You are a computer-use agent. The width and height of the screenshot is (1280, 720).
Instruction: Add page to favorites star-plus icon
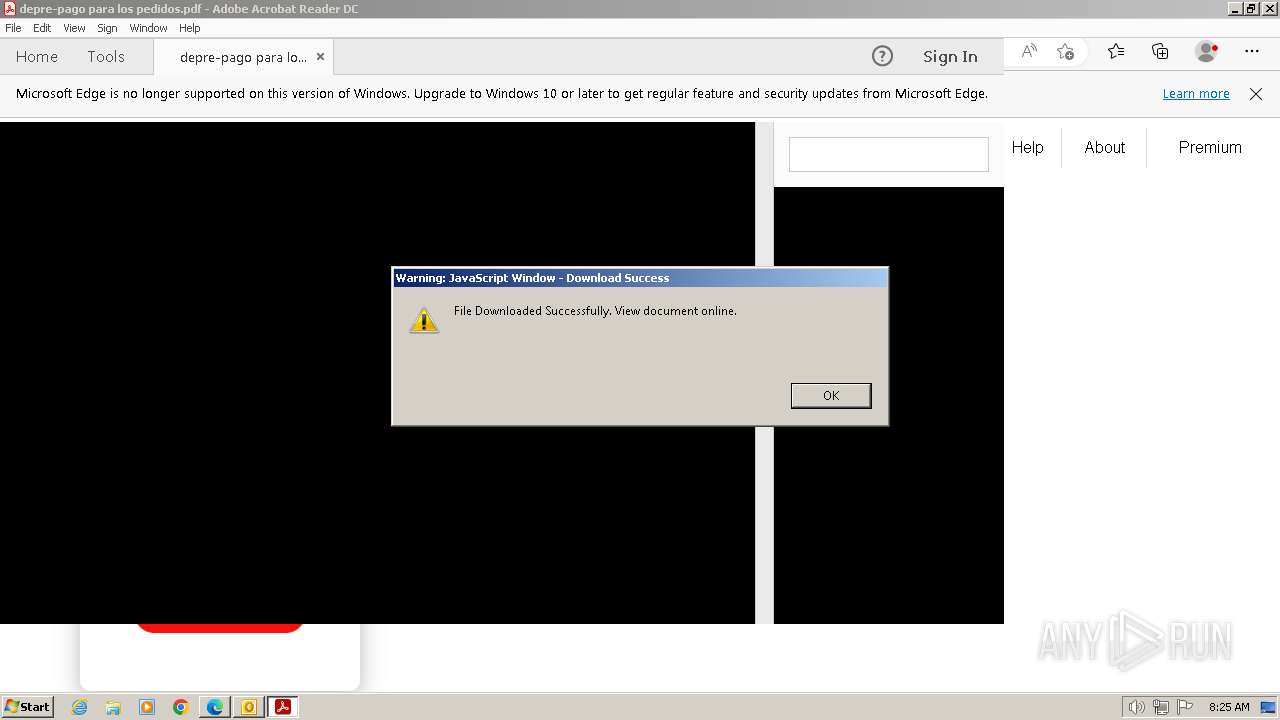pos(1065,51)
